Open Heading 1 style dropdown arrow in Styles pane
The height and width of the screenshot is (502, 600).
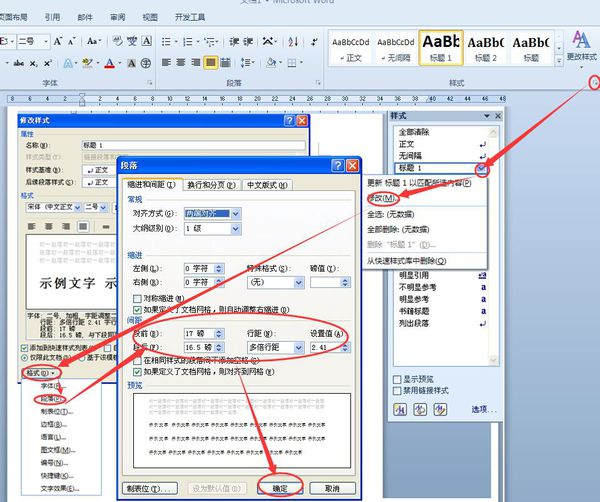[x=482, y=168]
